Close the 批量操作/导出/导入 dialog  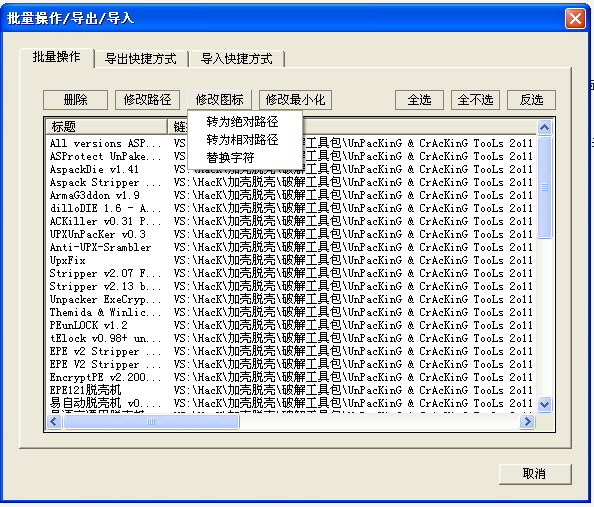coord(575,18)
